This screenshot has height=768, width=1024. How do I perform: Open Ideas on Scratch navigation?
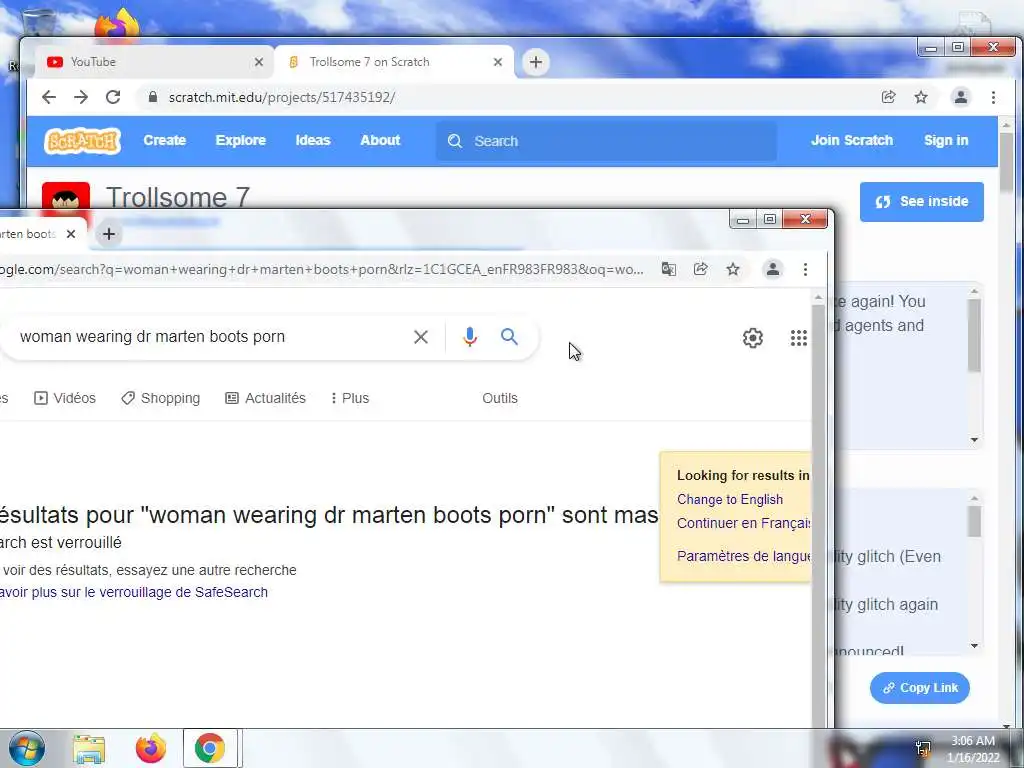(x=313, y=140)
